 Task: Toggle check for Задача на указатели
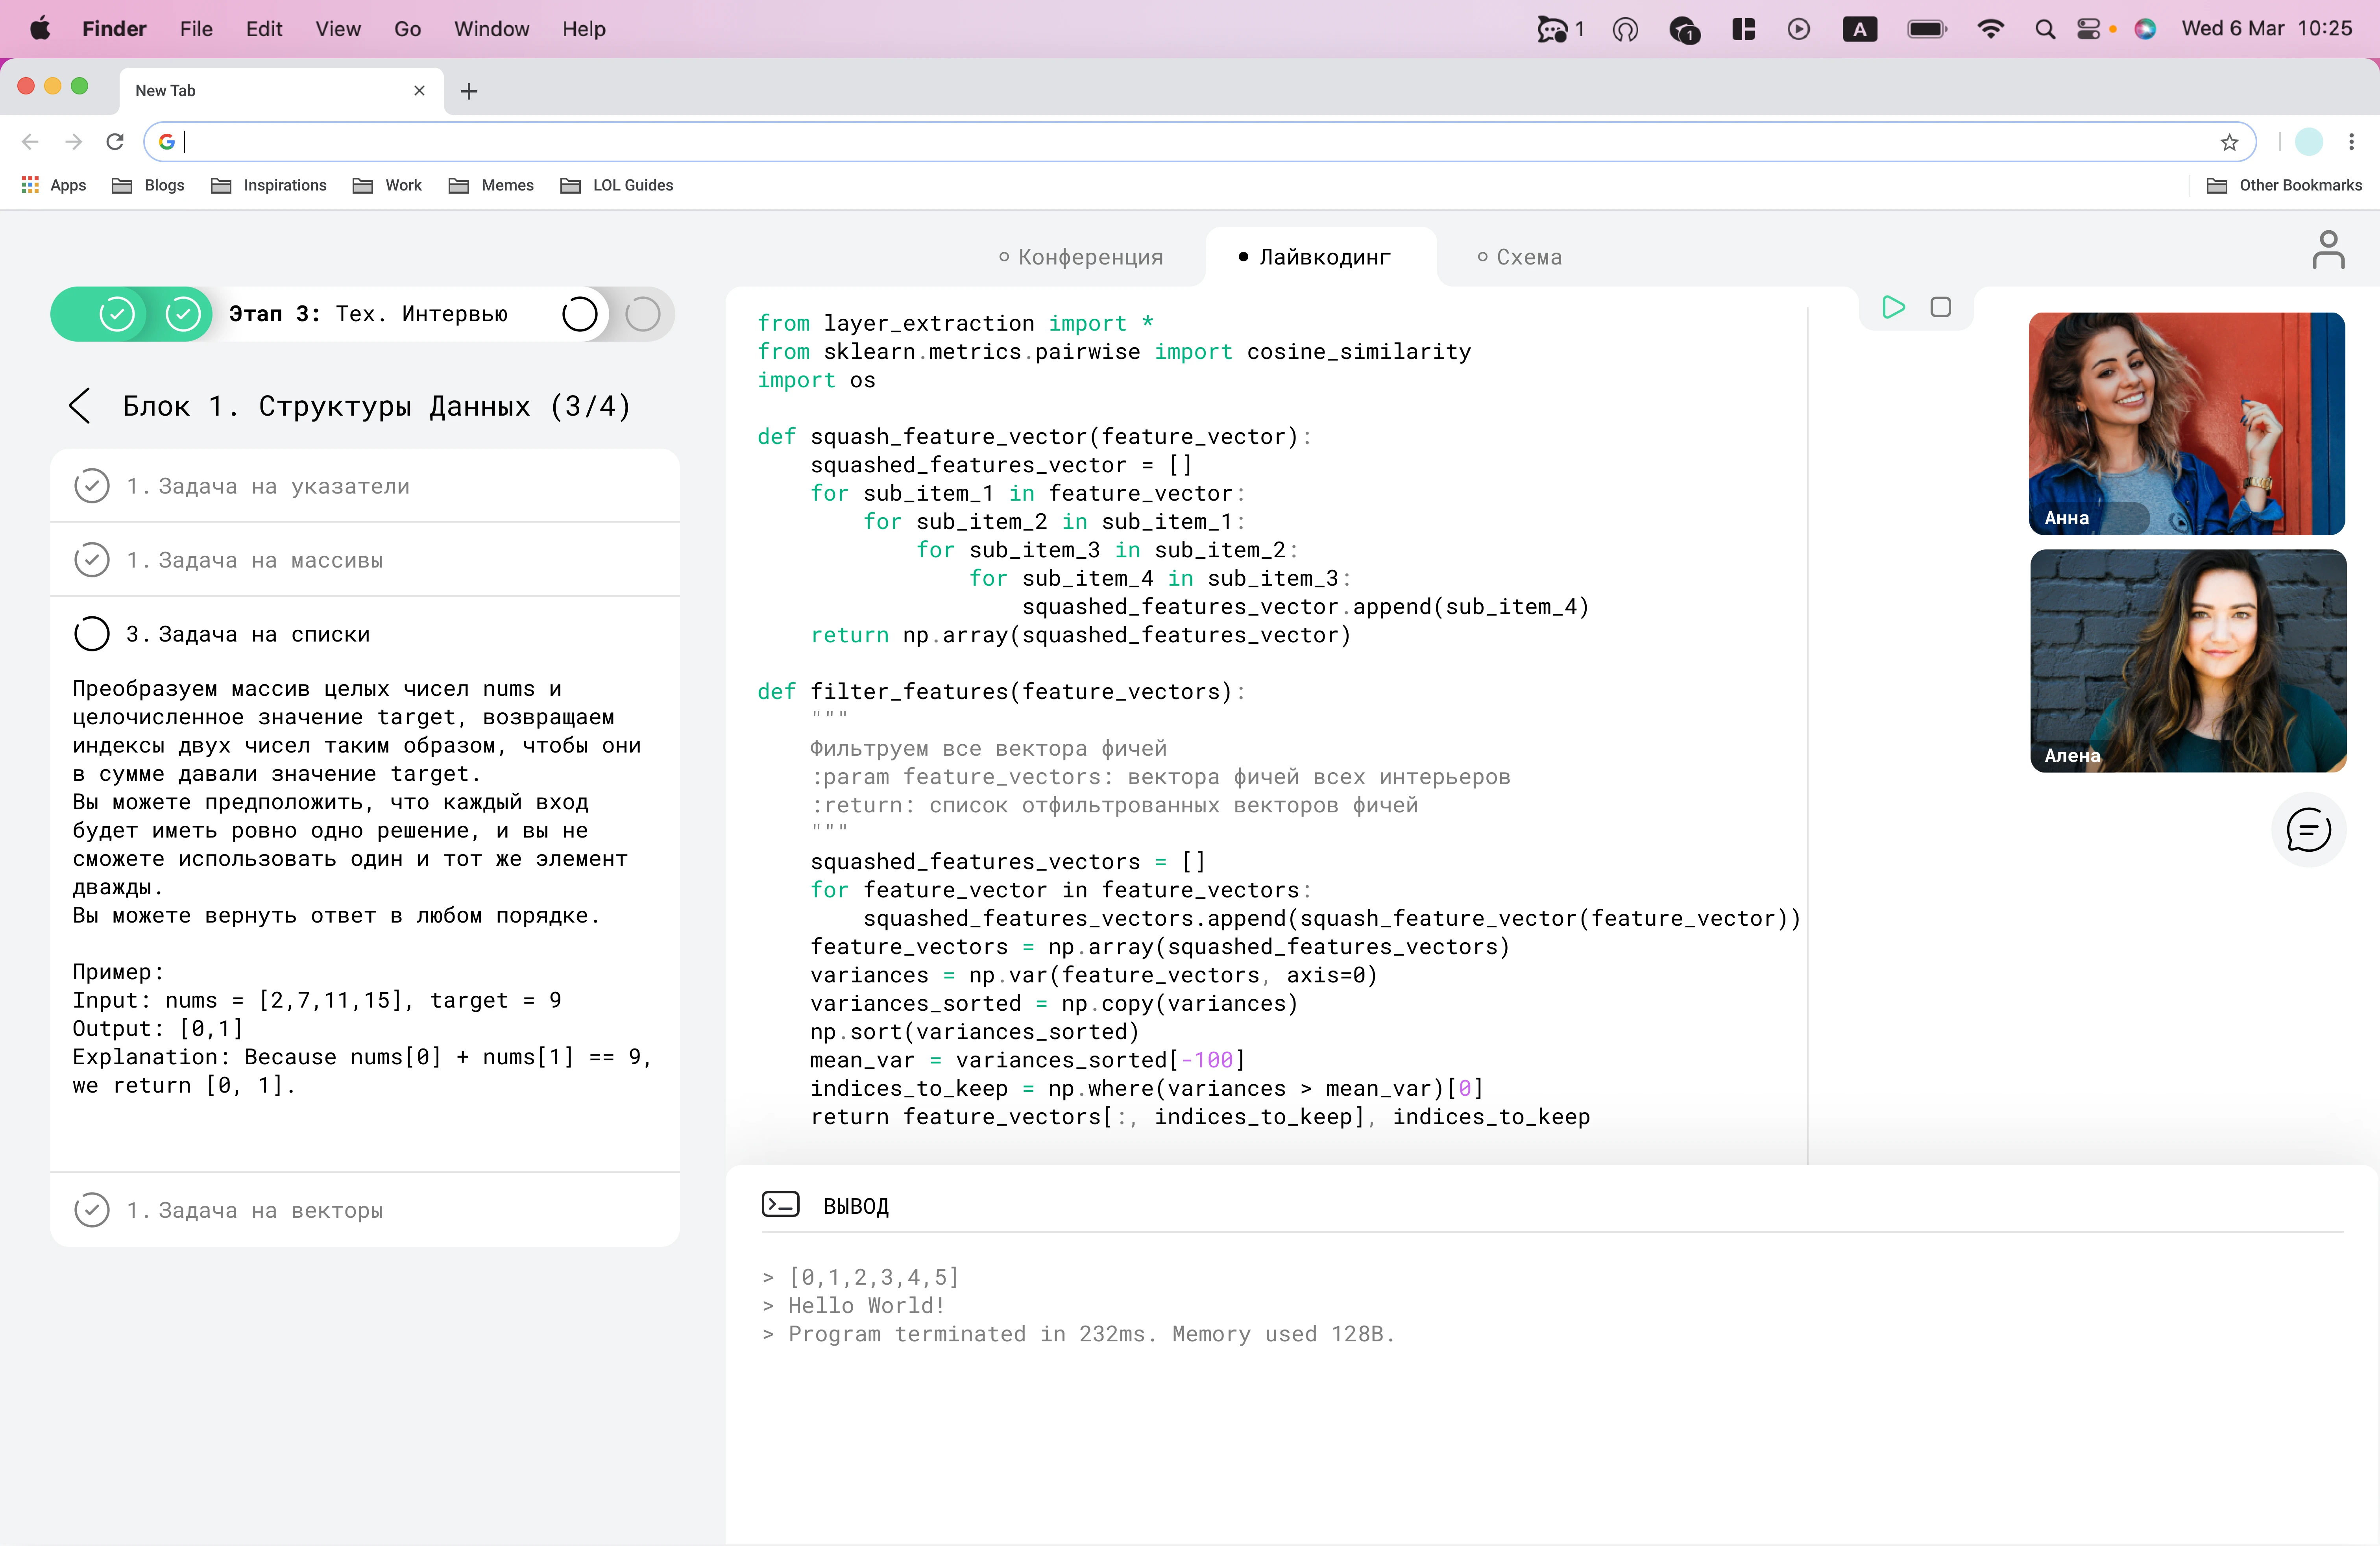[92, 486]
